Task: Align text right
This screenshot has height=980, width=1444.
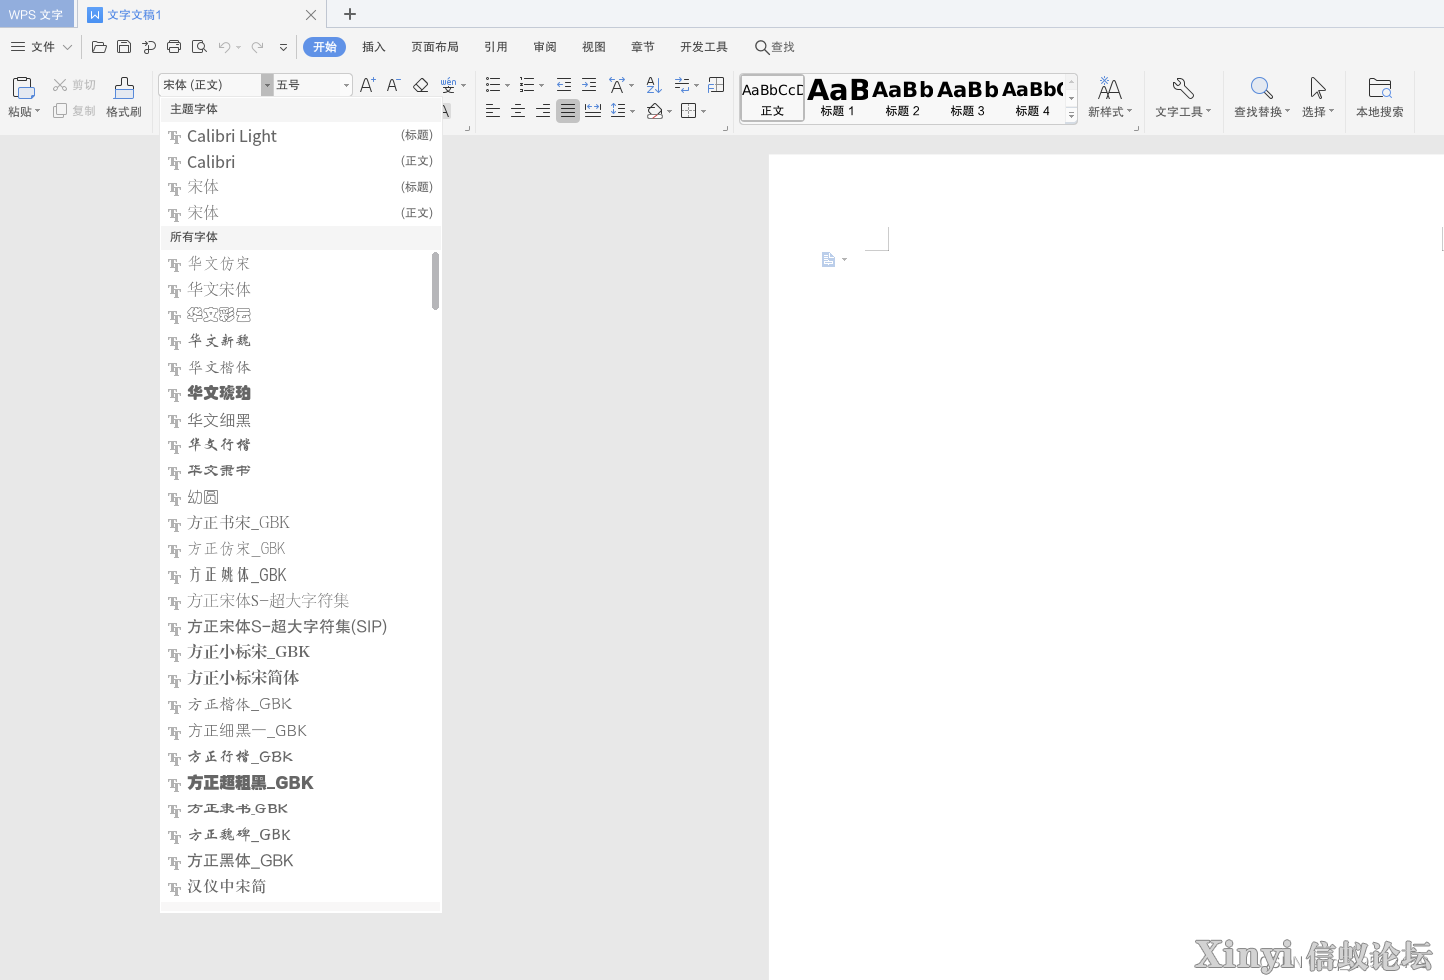Action: pos(543,111)
